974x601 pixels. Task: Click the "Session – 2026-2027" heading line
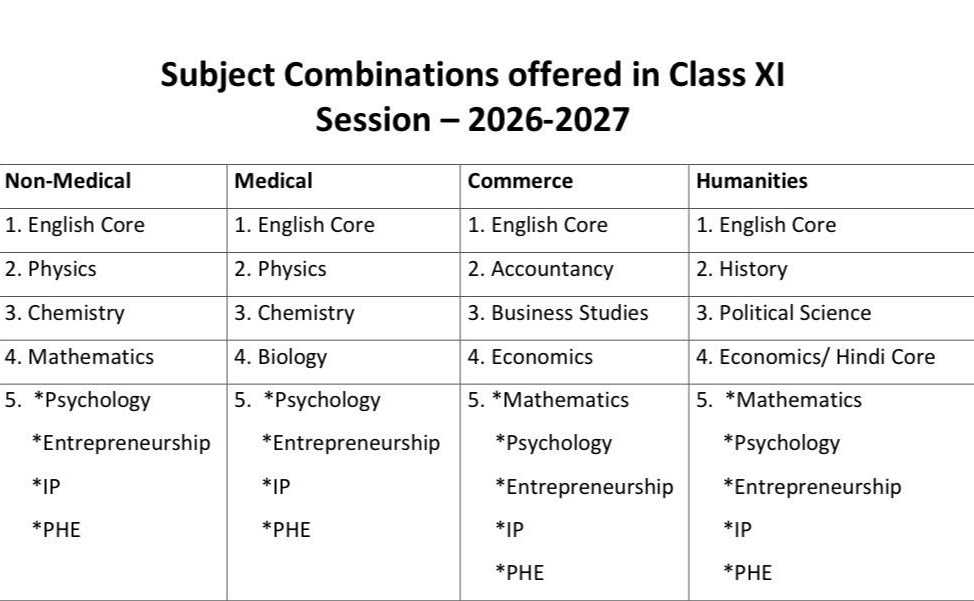472,120
